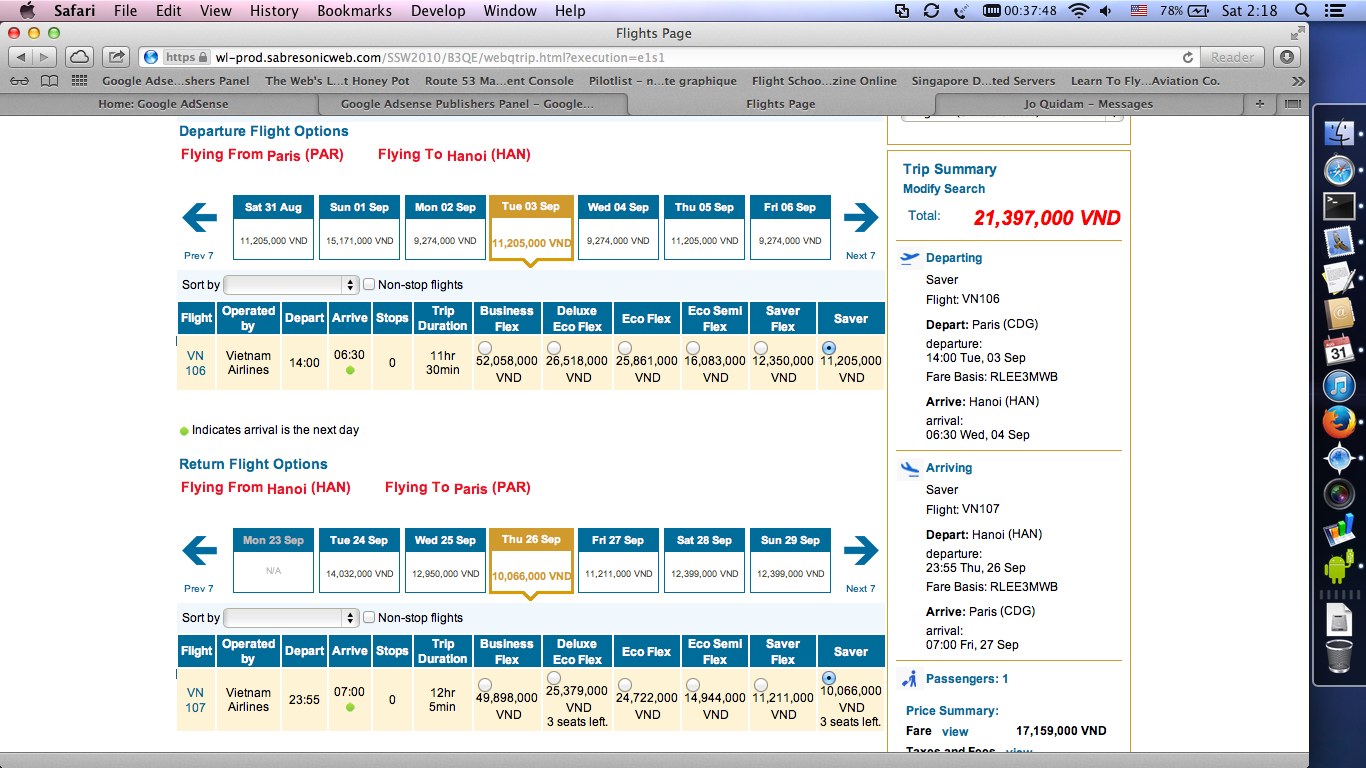Viewport: 1366px width, 768px height.
Task: Reload the page using the refresh icon
Action: coord(1188,57)
